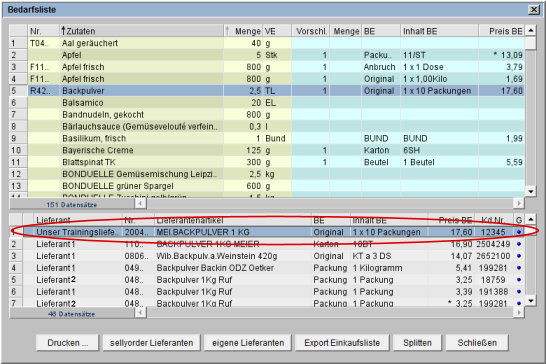Select 'Bandnudeln, gekocht' row
This screenshot has width=546, height=364.
tap(267, 115)
